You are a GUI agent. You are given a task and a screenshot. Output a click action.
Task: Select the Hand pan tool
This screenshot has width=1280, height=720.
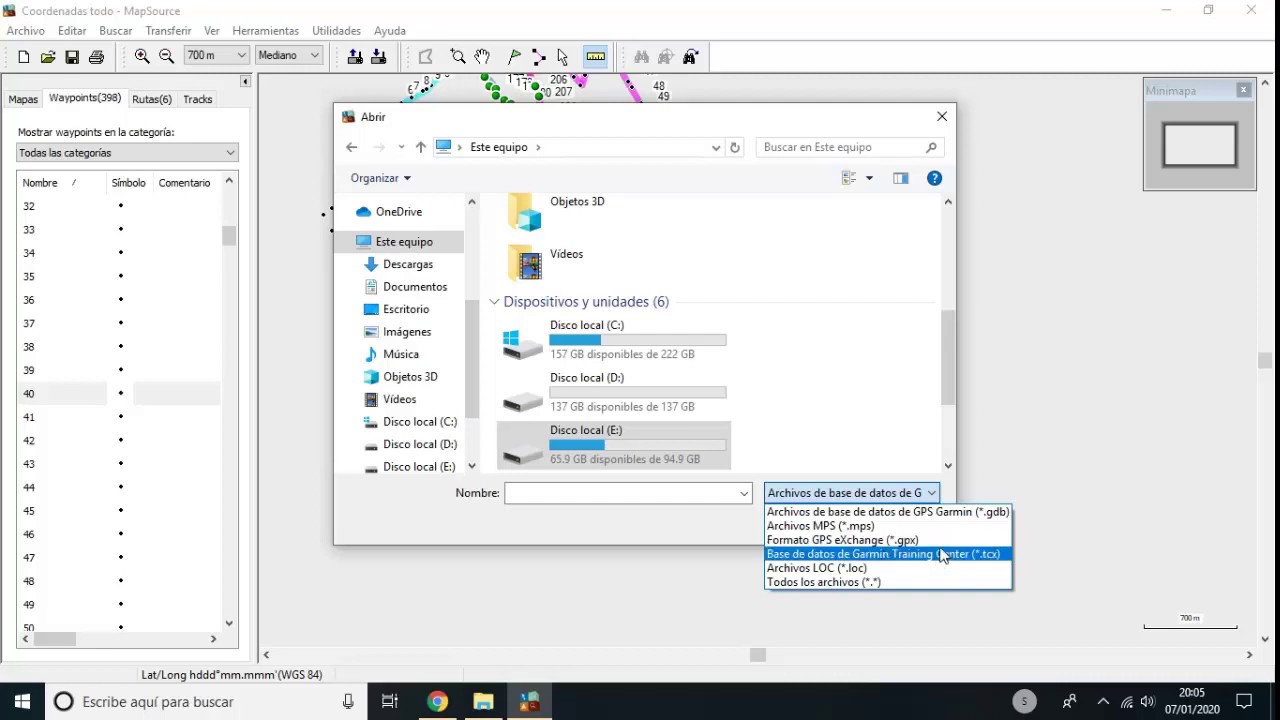(482, 57)
